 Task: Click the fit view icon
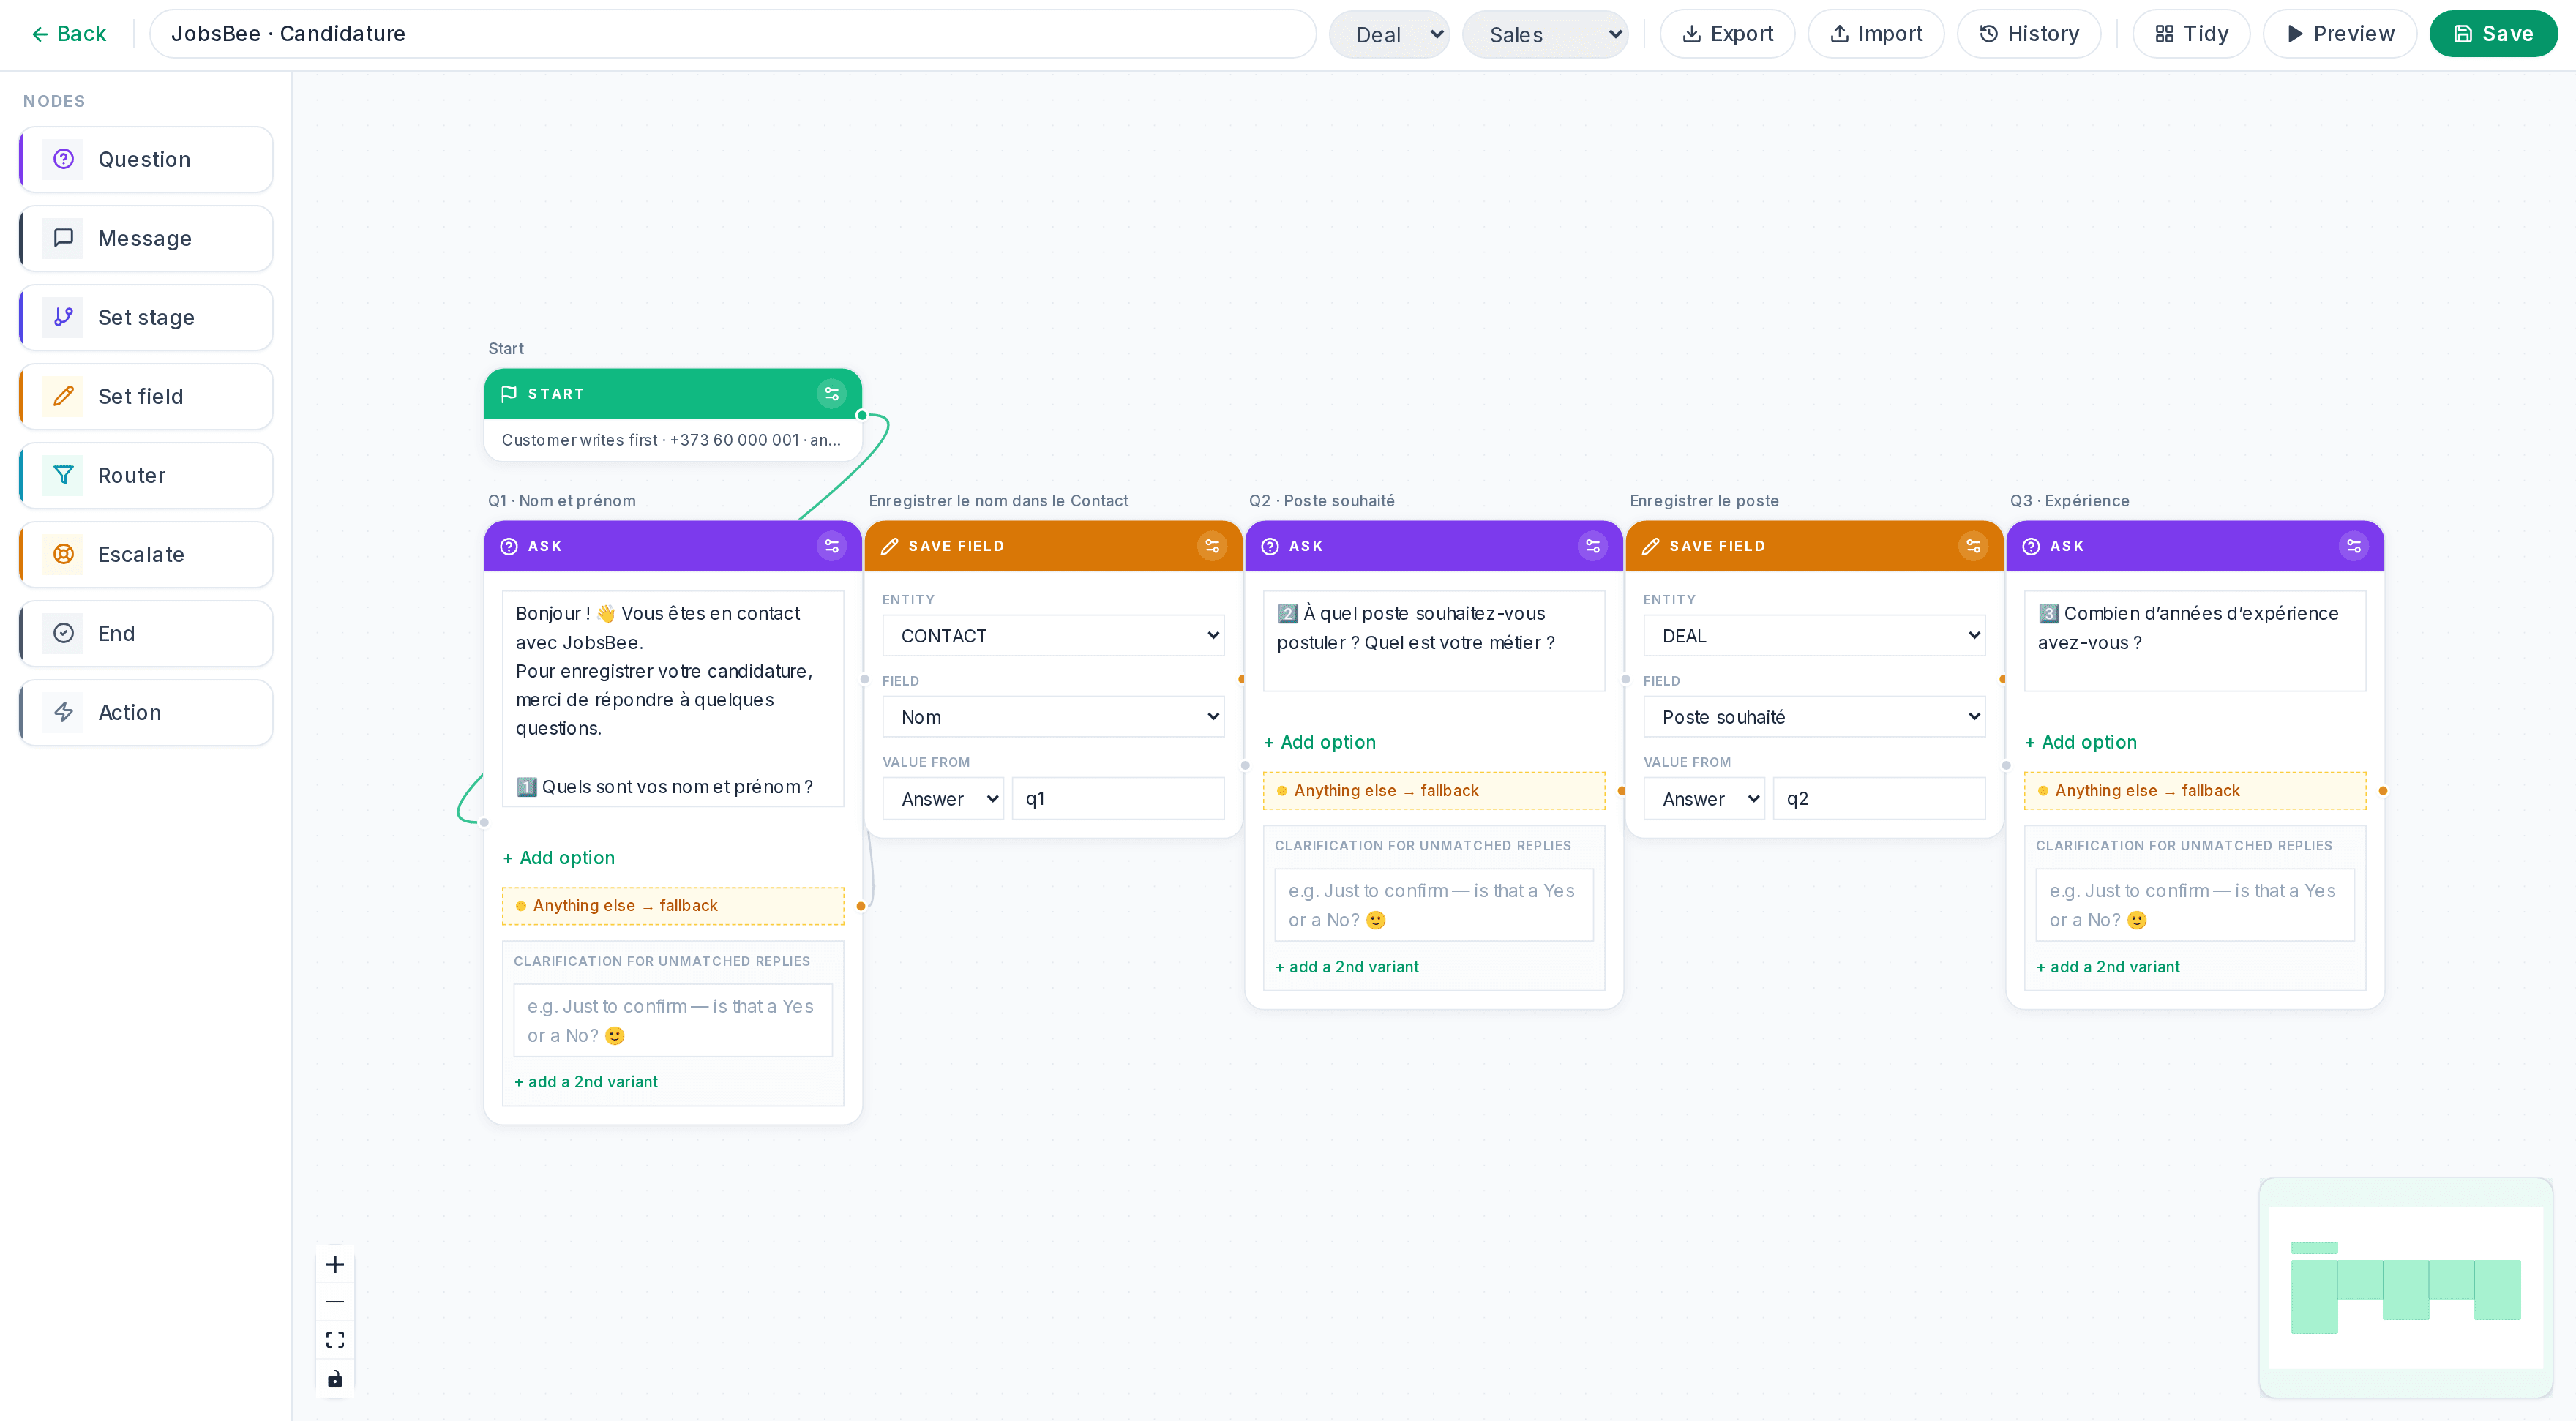pyautogui.click(x=335, y=1340)
